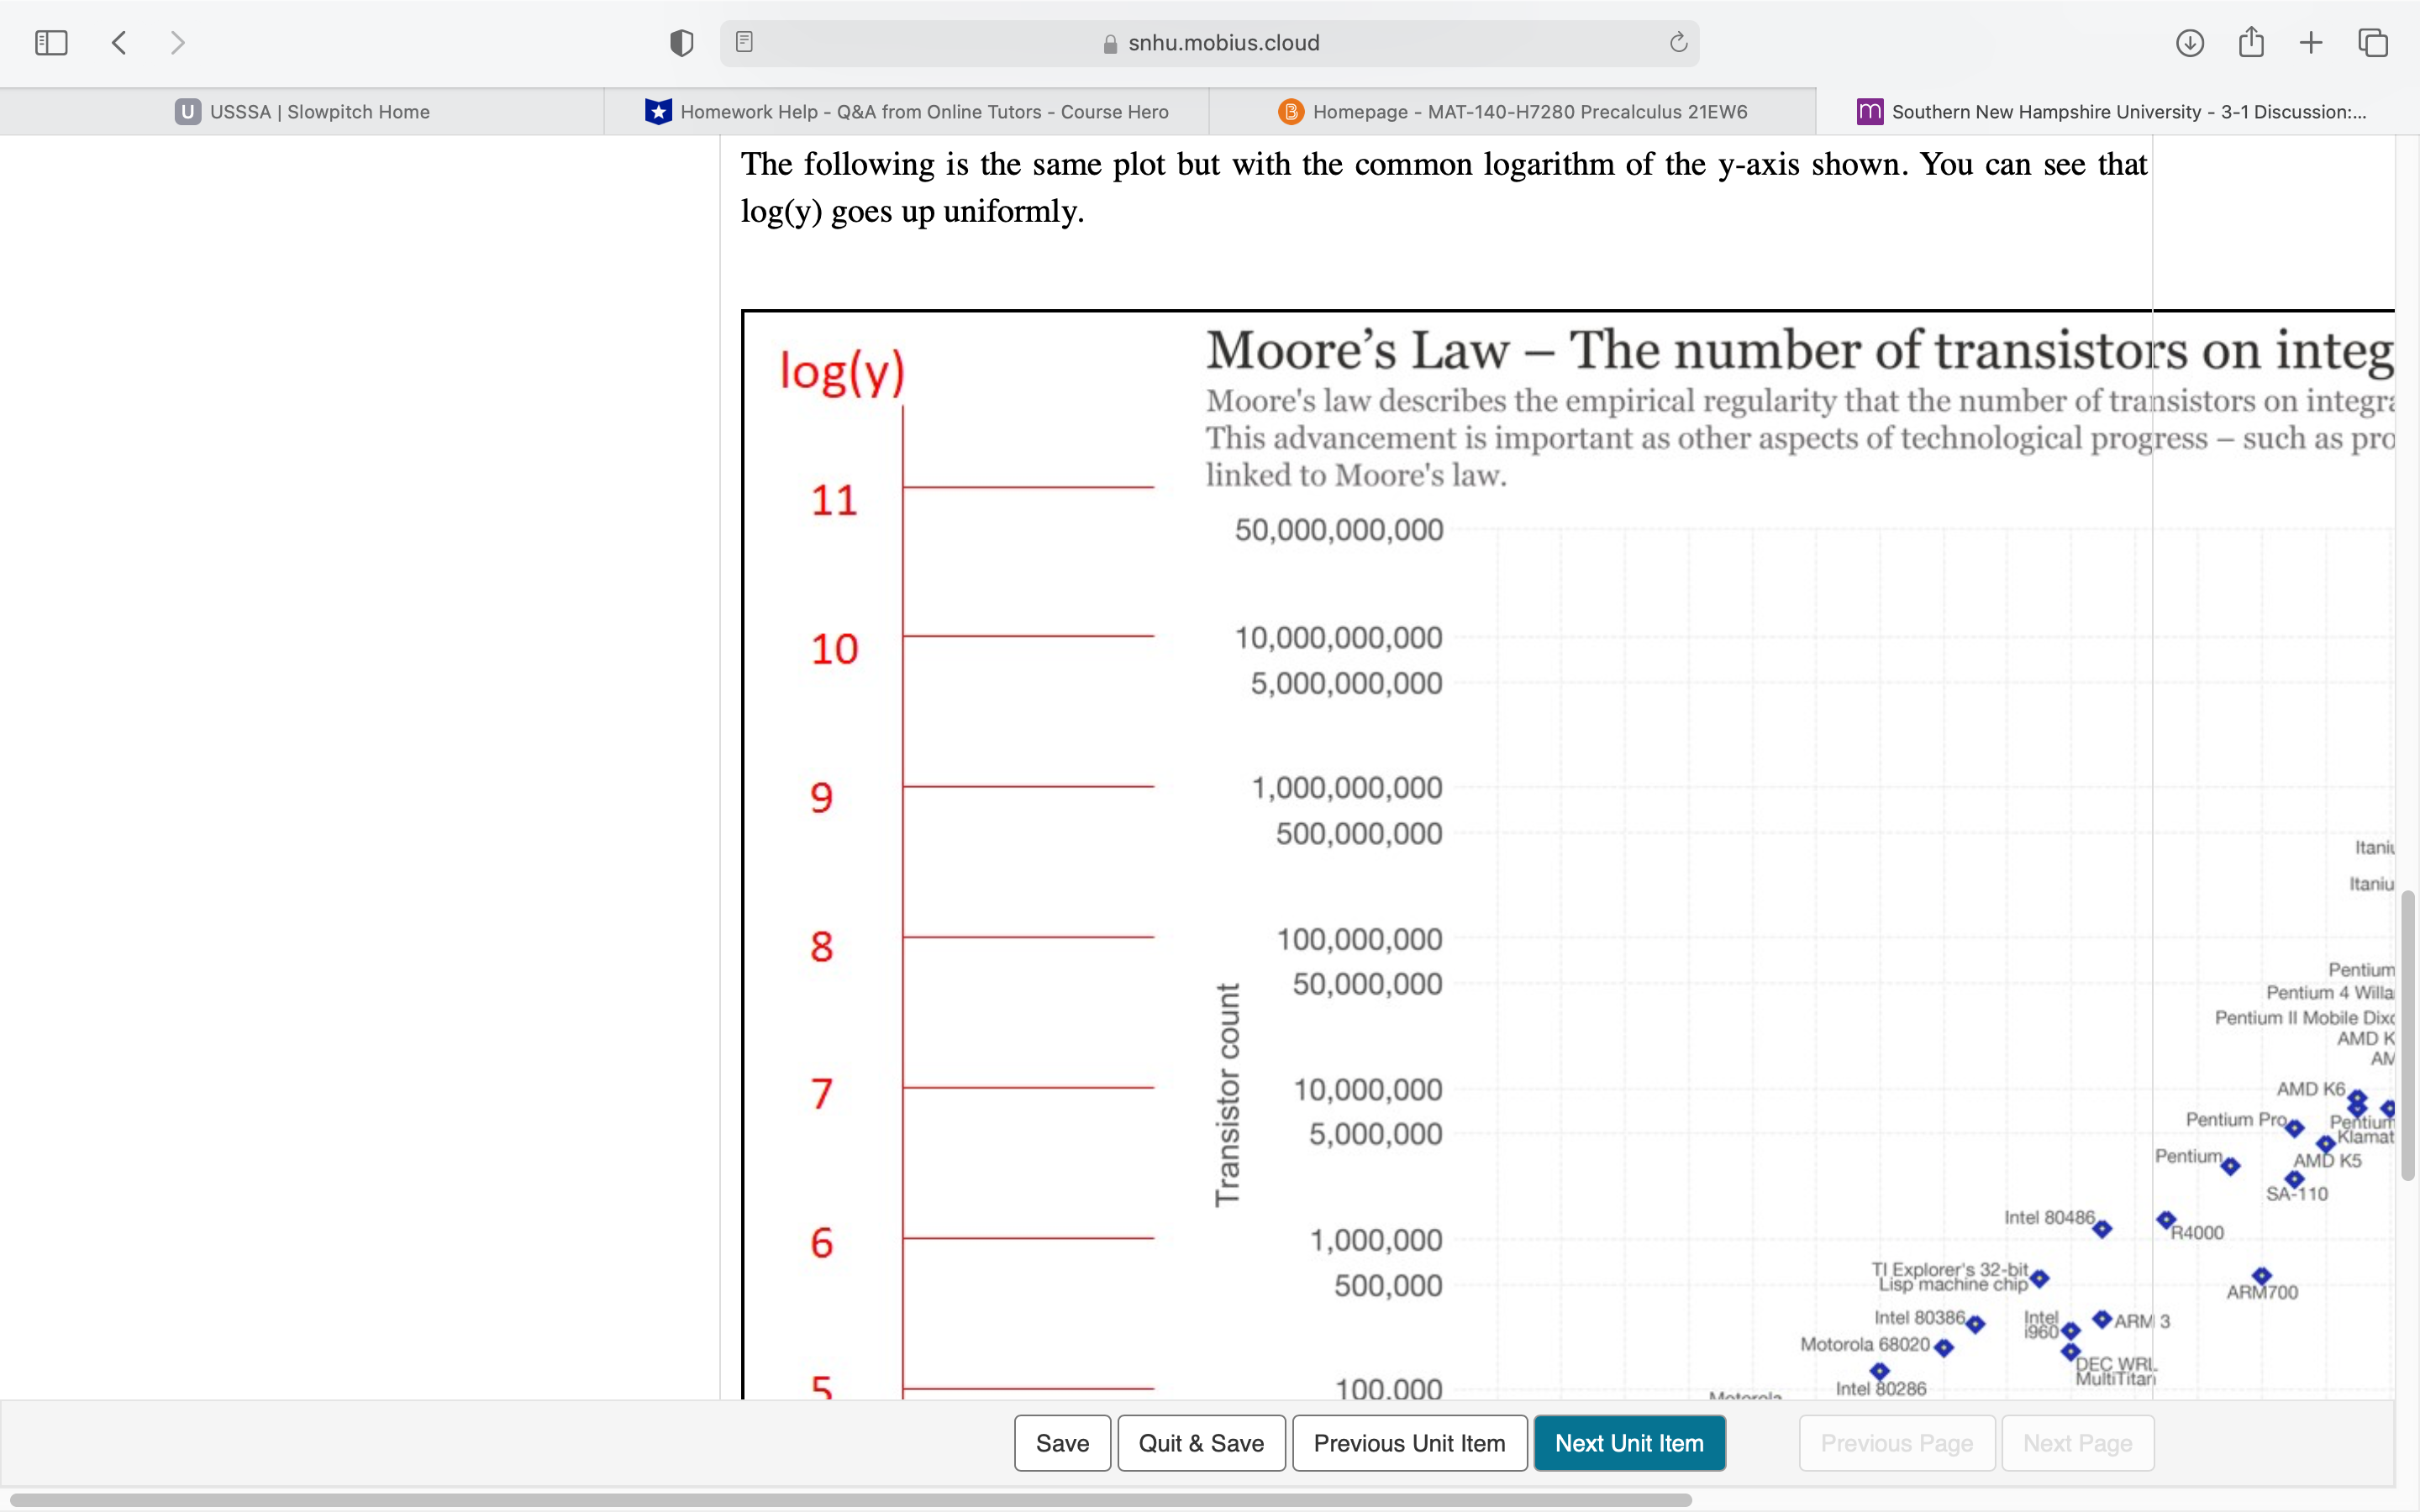Viewport: 2420px width, 1512px height.
Task: Go to Previous Unit Item
Action: tap(1409, 1443)
